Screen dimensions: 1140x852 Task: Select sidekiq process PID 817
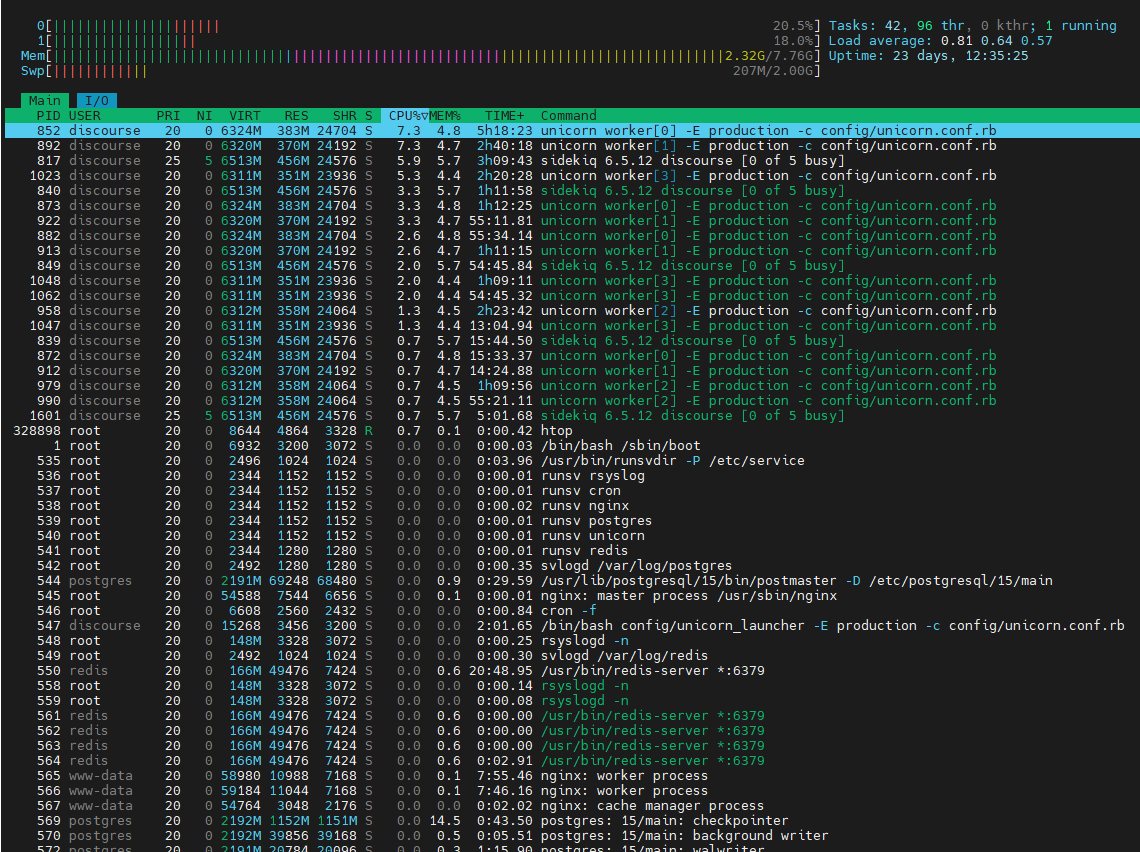(x=570, y=161)
